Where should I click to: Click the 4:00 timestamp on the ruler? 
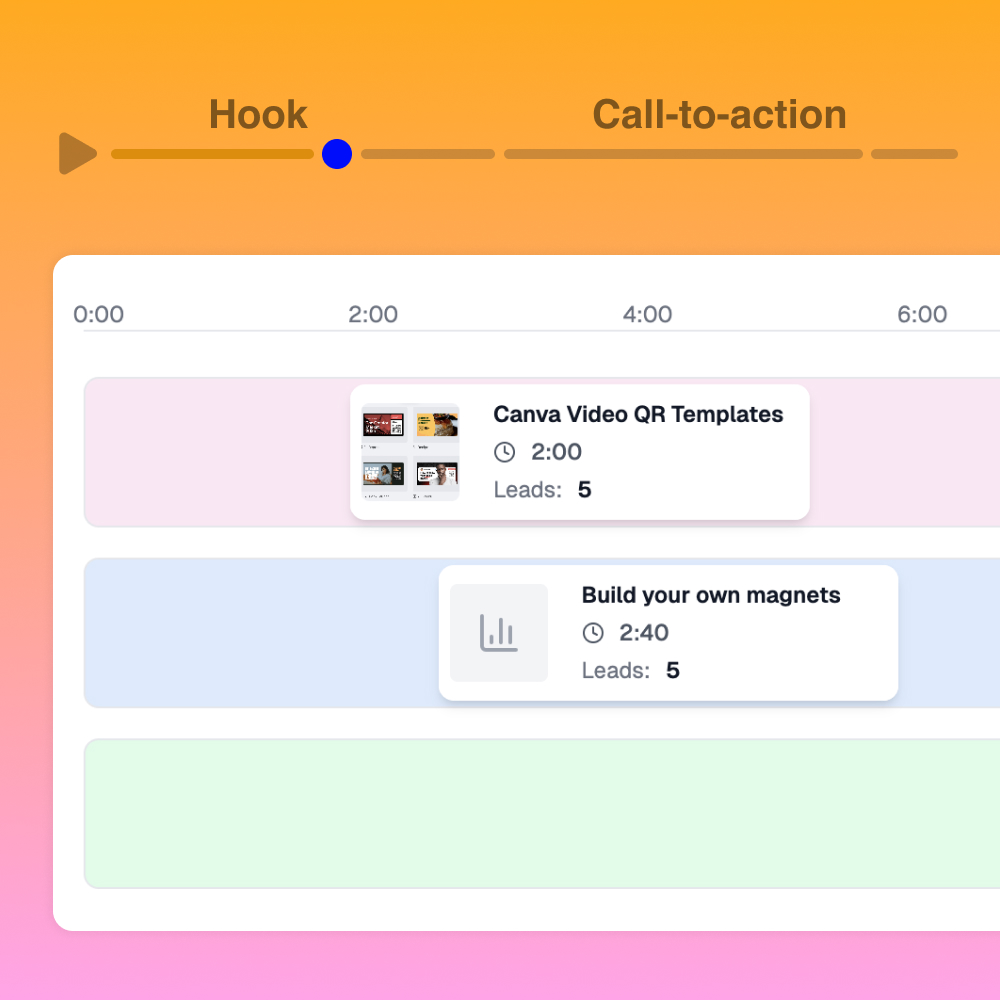tap(647, 314)
